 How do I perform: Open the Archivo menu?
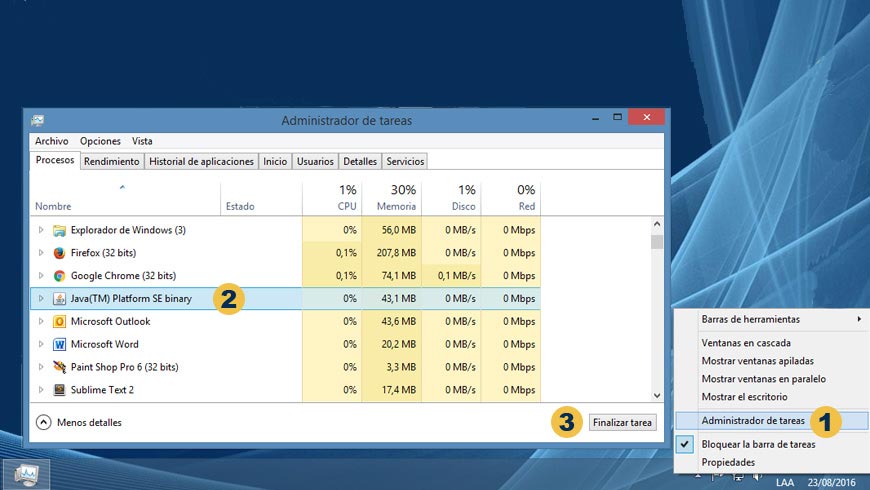pos(52,141)
